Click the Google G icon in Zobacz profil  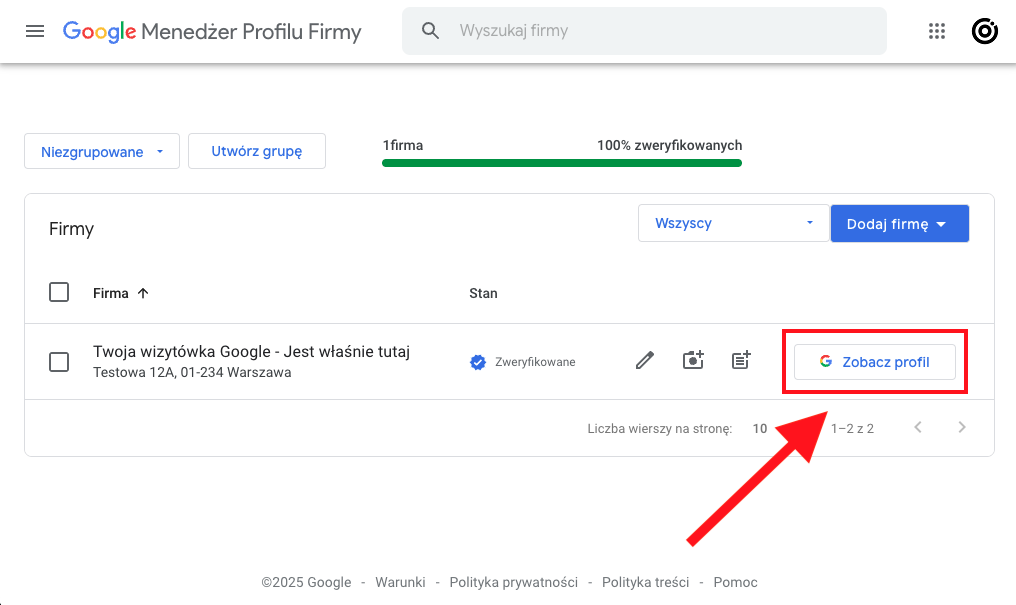(x=826, y=361)
